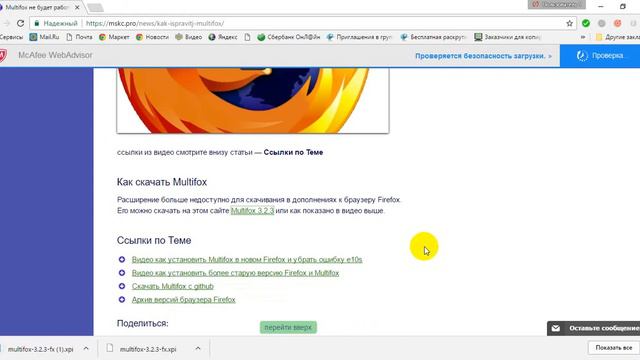Click Проверяется безопасность загрузки link
The image size is (640, 360).
[483, 56]
